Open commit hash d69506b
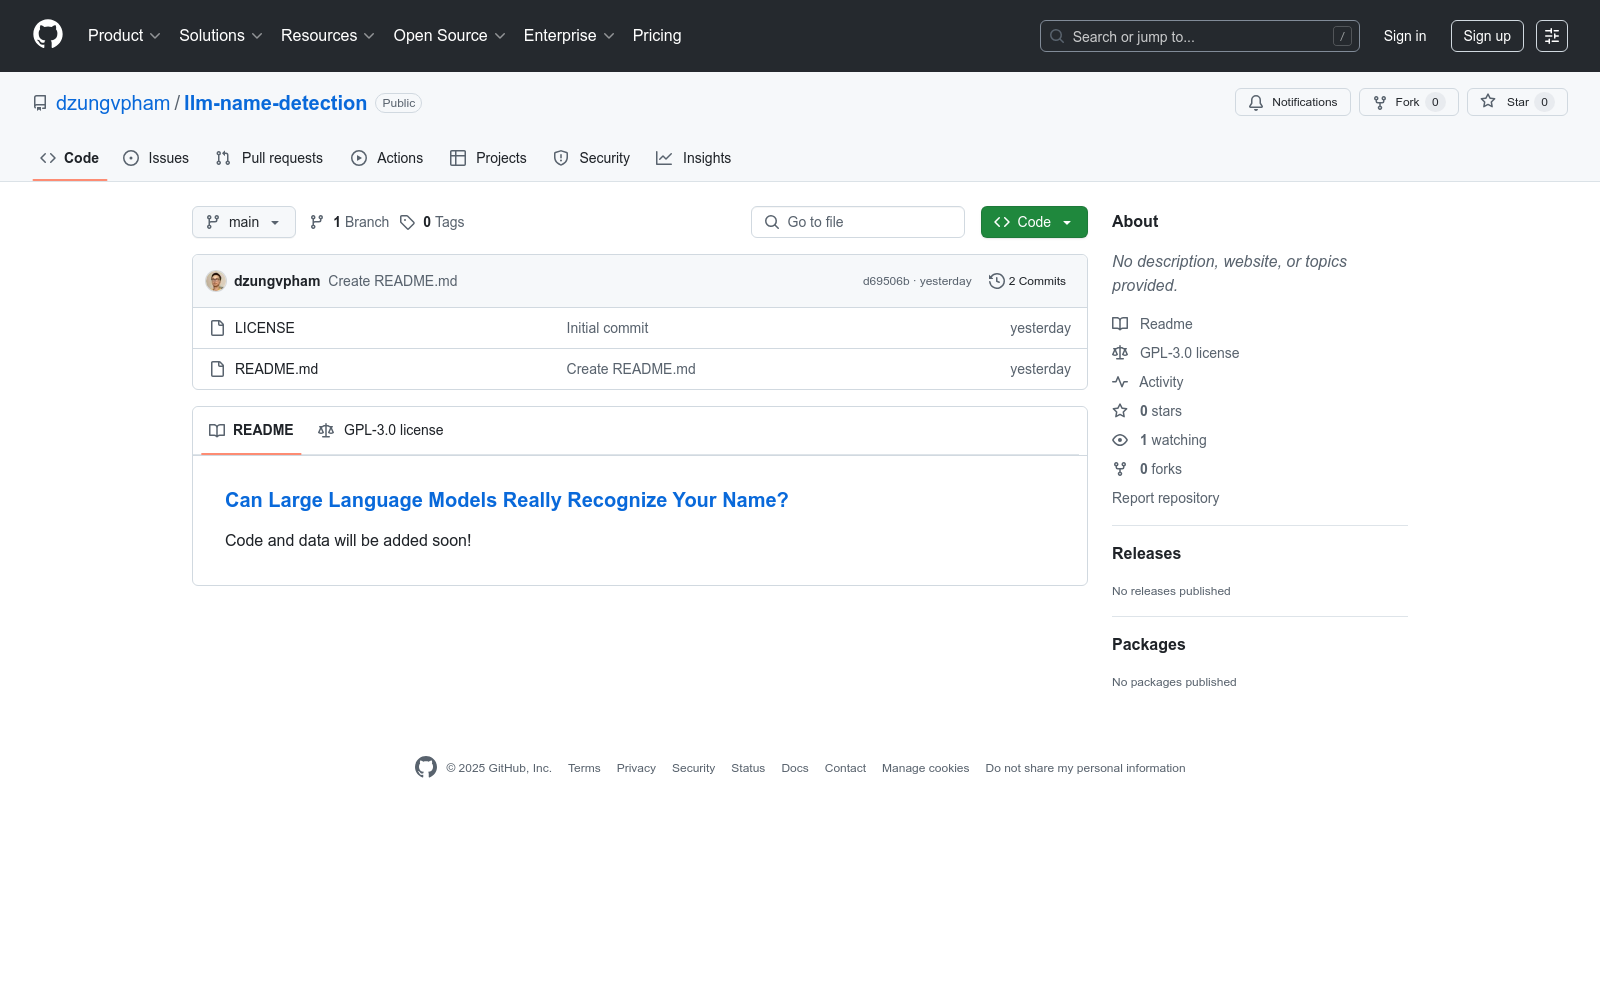 pos(886,281)
